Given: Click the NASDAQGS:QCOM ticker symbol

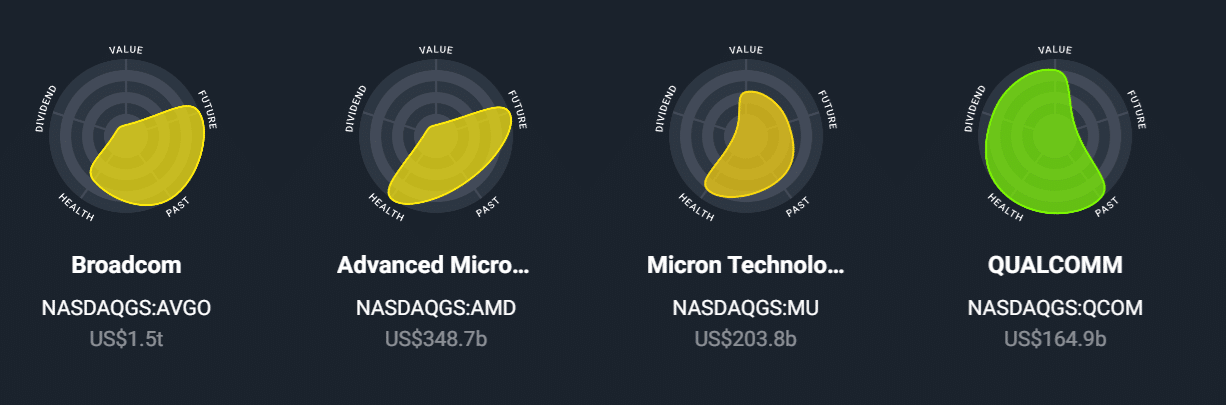Looking at the screenshot, I should coord(1055,309).
